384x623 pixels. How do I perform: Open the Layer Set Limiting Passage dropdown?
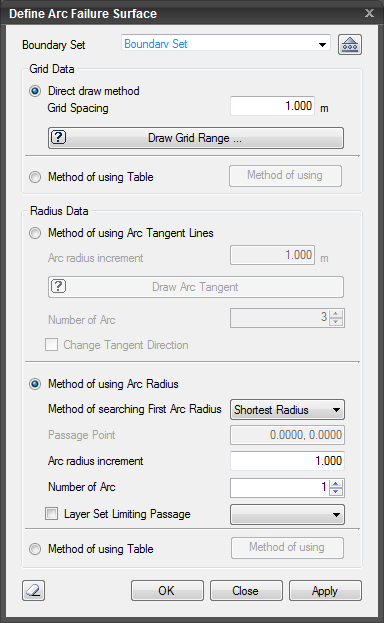[287, 515]
